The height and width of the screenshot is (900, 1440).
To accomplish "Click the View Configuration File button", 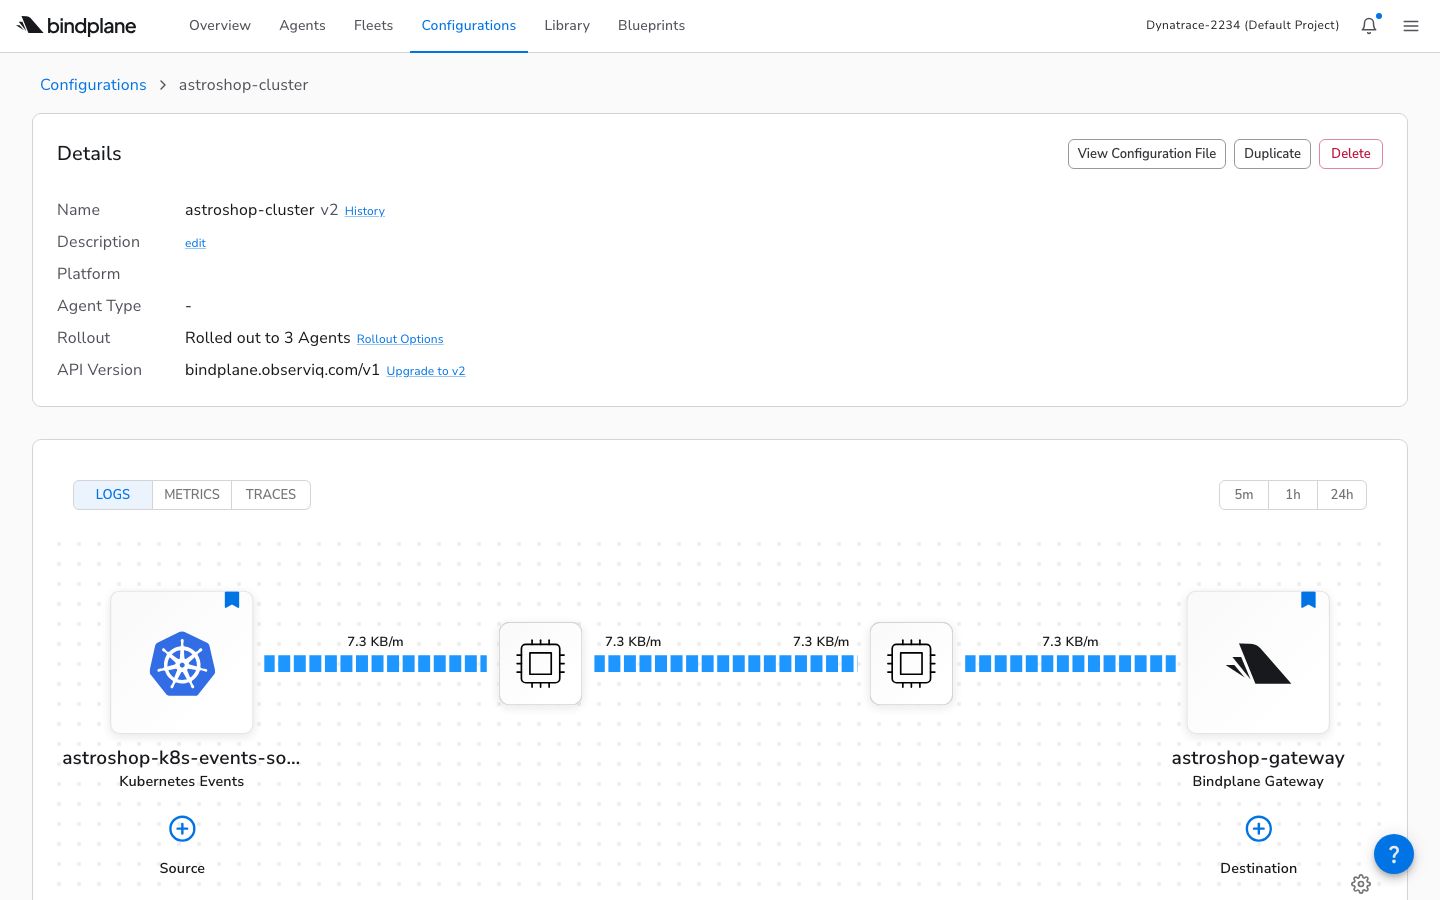I will pos(1146,153).
